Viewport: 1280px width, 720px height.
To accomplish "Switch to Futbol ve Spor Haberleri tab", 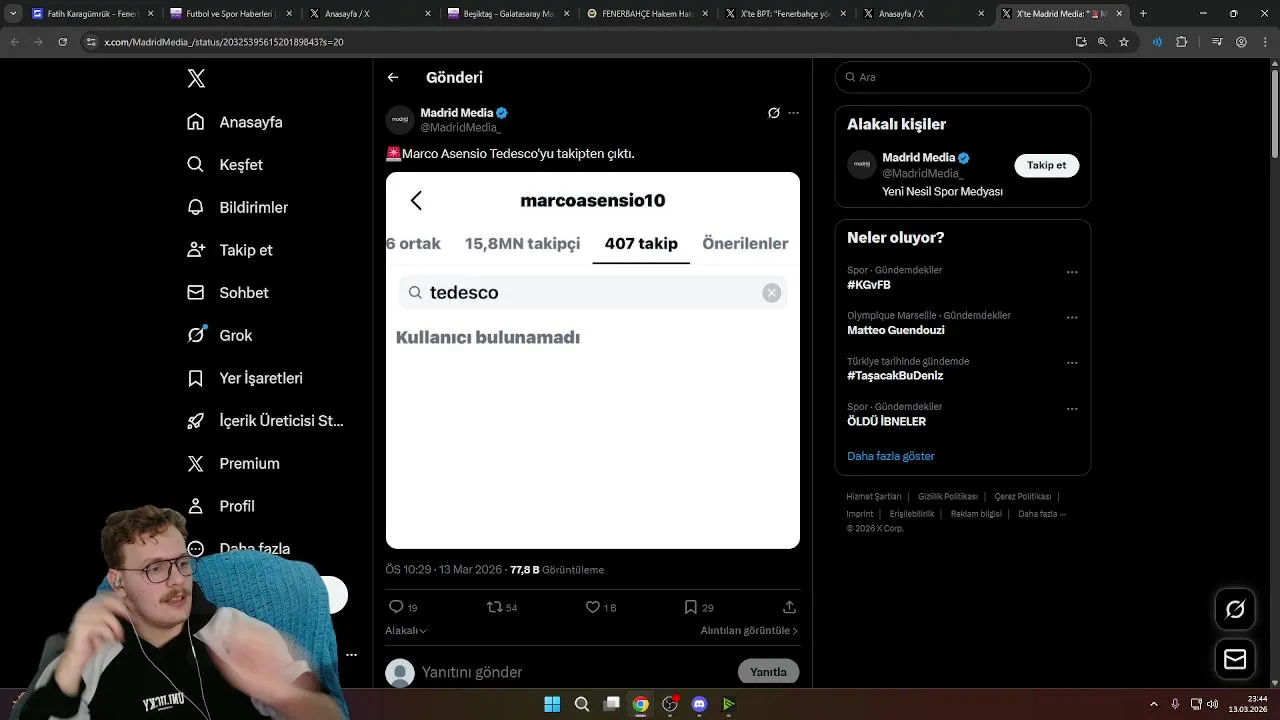I will point(232,14).
